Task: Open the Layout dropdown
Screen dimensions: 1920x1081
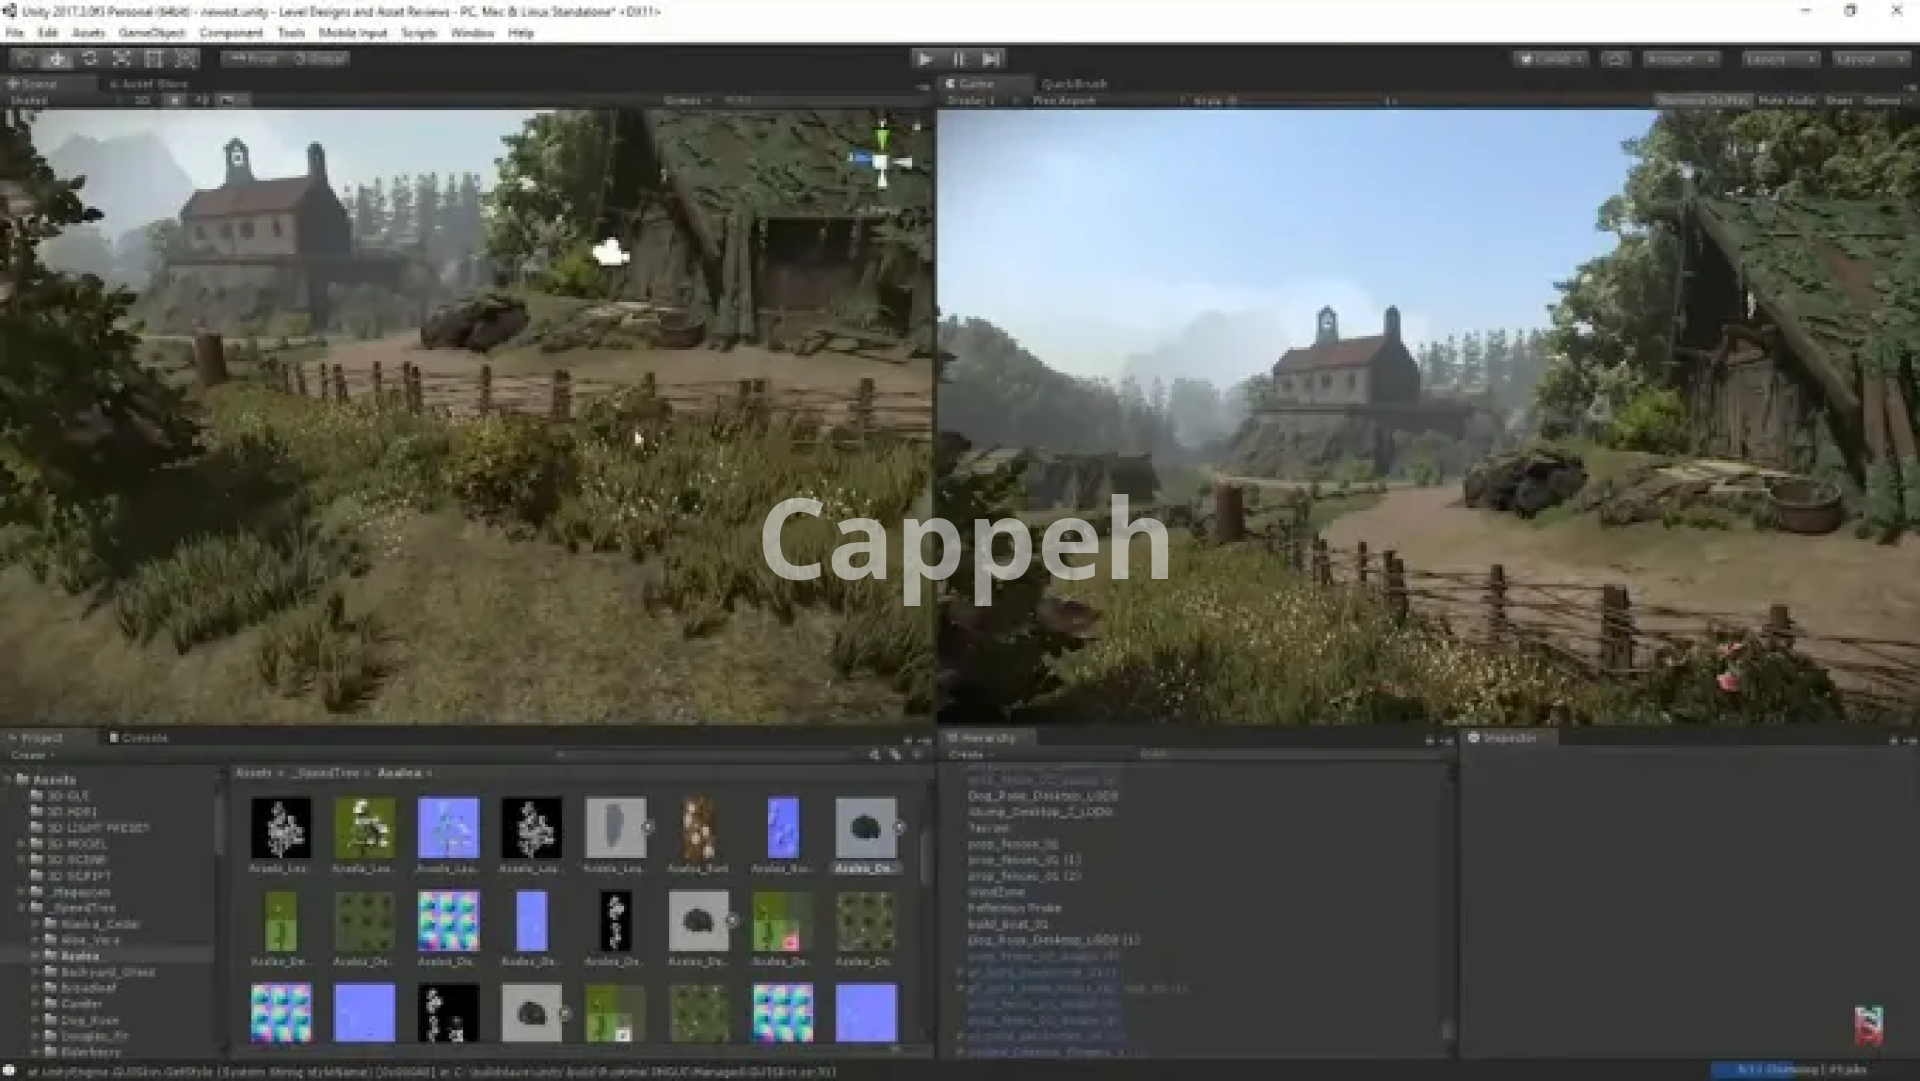Action: click(1871, 59)
